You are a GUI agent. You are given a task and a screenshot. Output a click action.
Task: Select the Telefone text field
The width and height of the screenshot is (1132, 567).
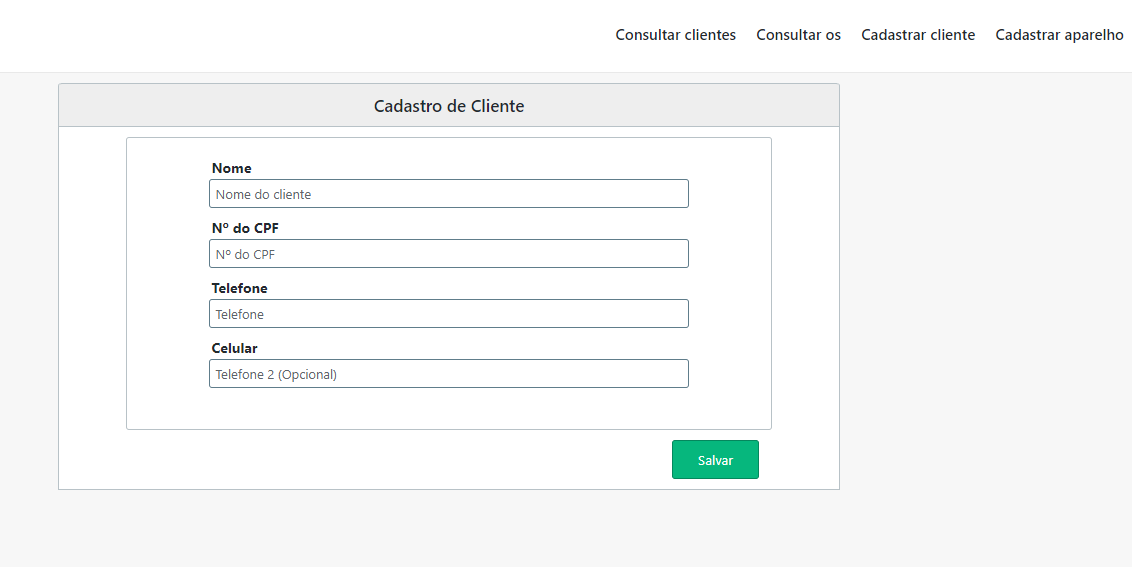click(448, 314)
